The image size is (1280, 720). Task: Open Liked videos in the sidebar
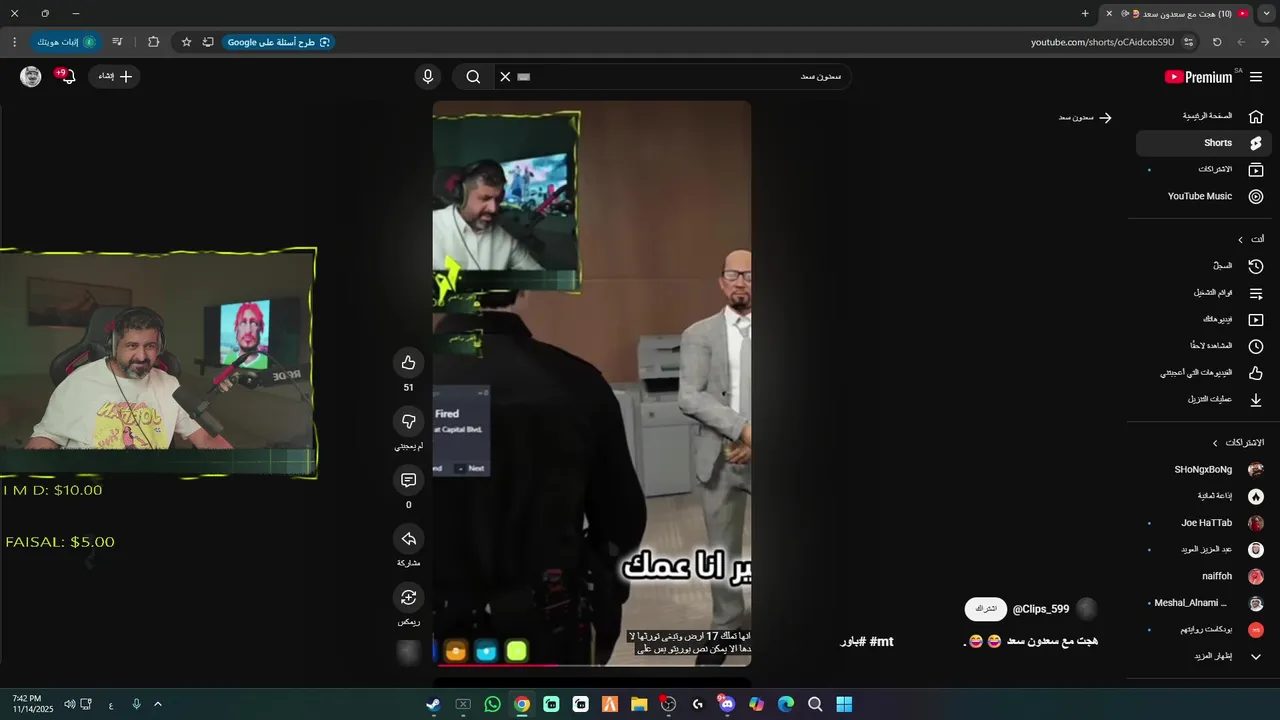coord(1204,373)
